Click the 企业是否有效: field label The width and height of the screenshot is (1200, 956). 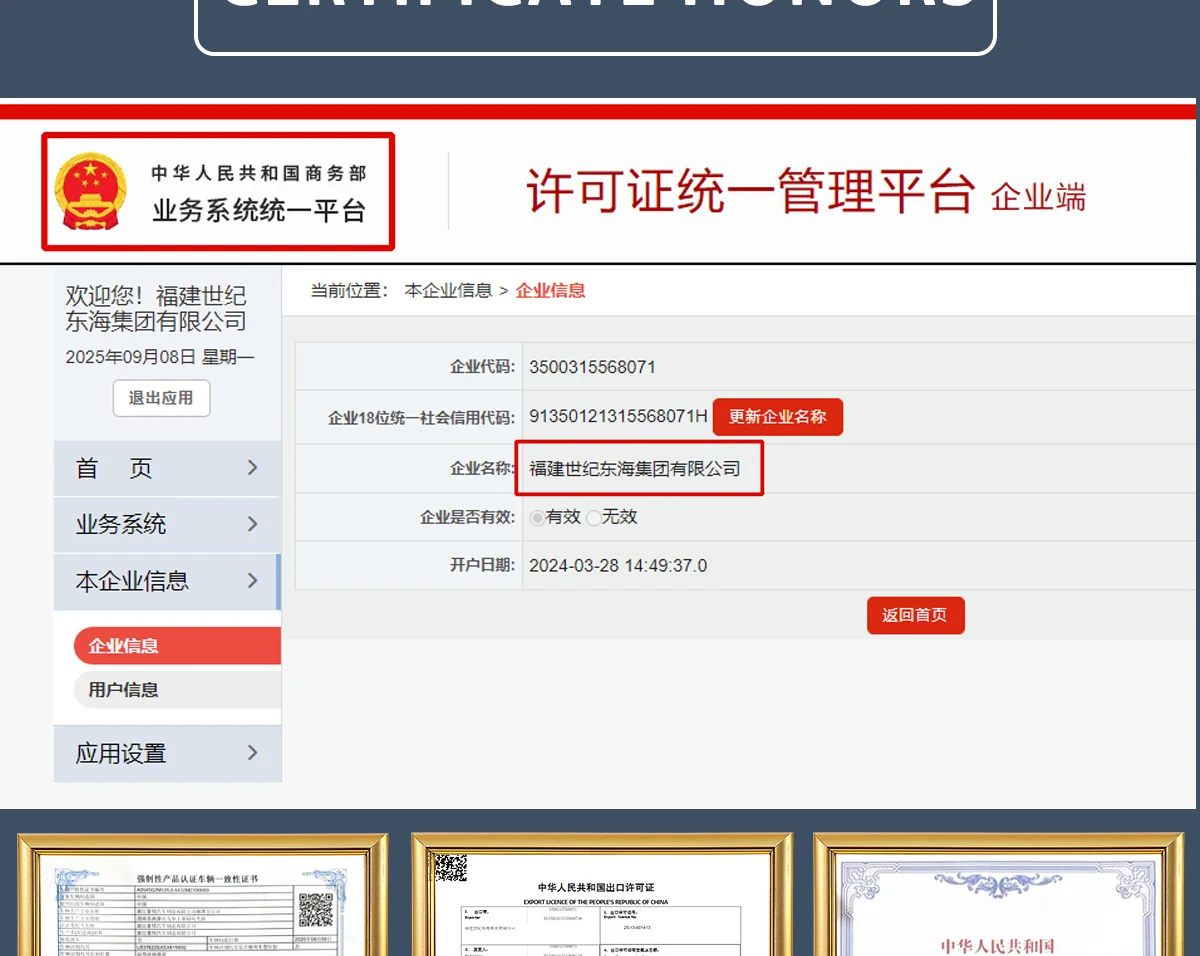point(467,518)
